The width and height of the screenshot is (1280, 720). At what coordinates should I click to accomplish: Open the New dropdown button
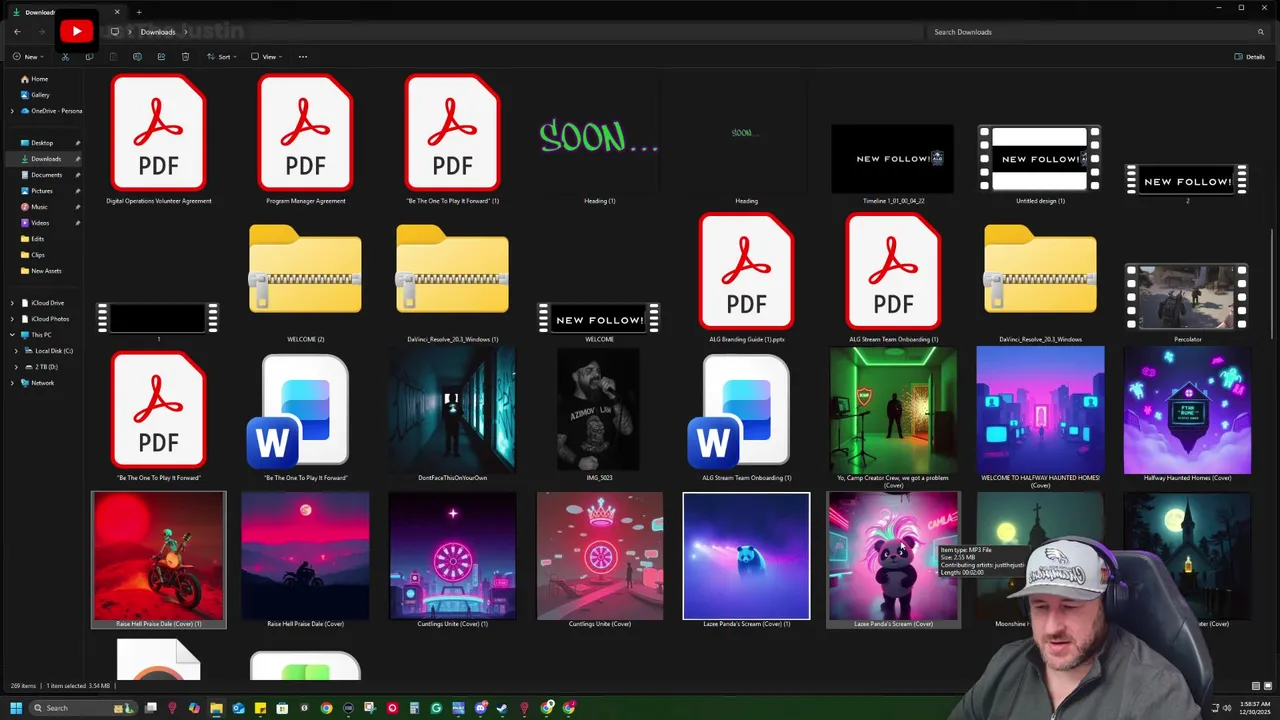pyautogui.click(x=26, y=57)
